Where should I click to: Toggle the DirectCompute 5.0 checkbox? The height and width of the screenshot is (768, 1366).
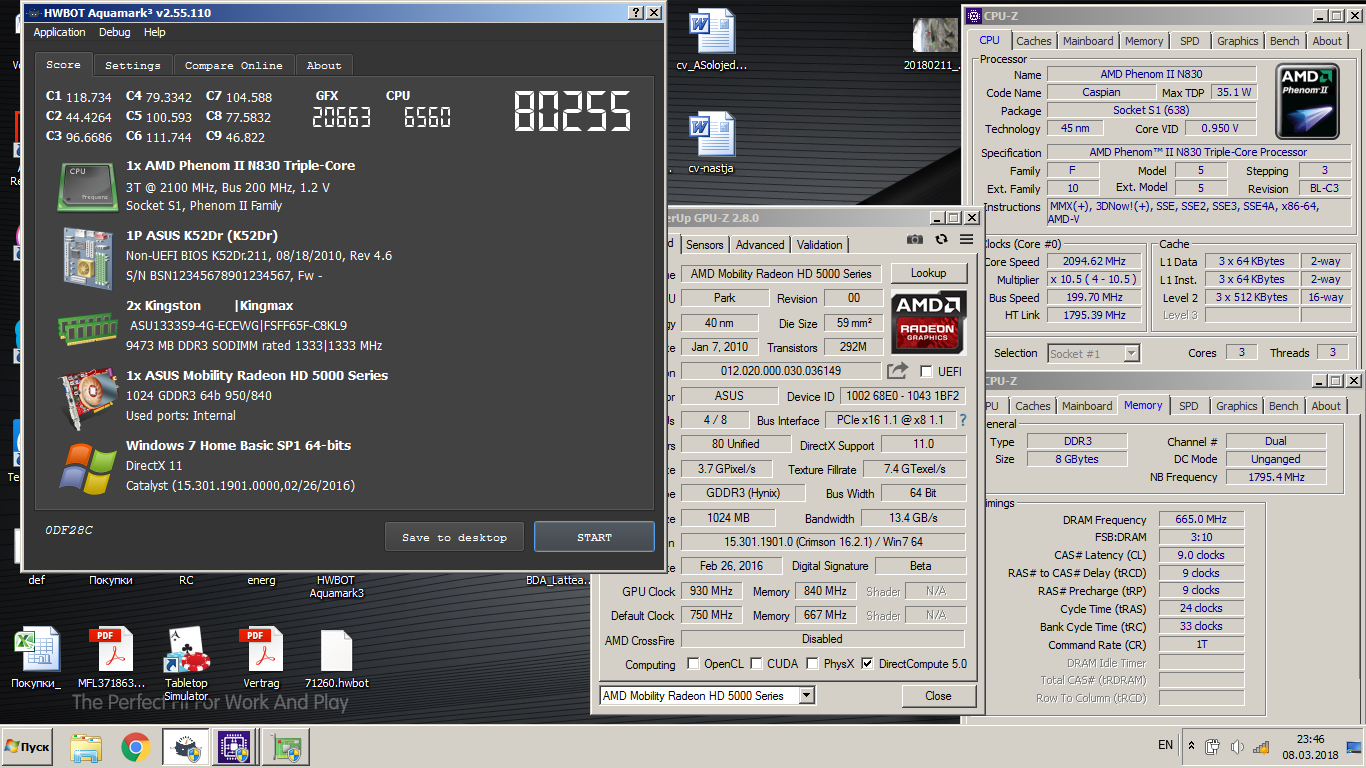pyautogui.click(x=867, y=664)
